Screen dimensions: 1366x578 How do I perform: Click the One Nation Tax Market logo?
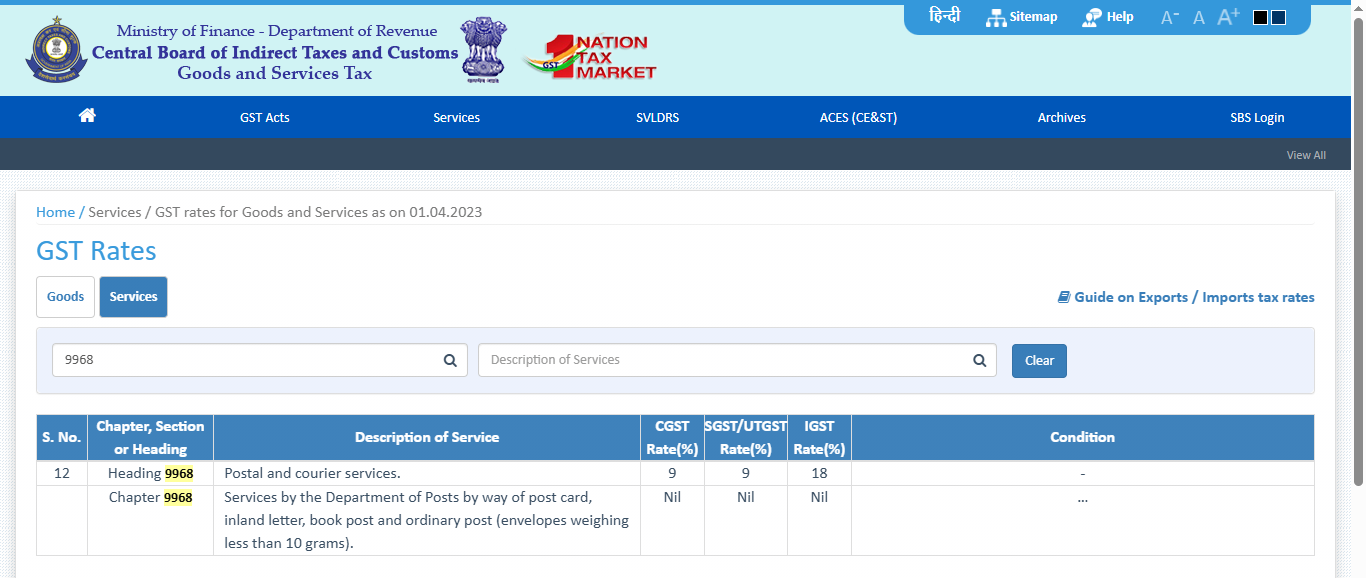590,57
